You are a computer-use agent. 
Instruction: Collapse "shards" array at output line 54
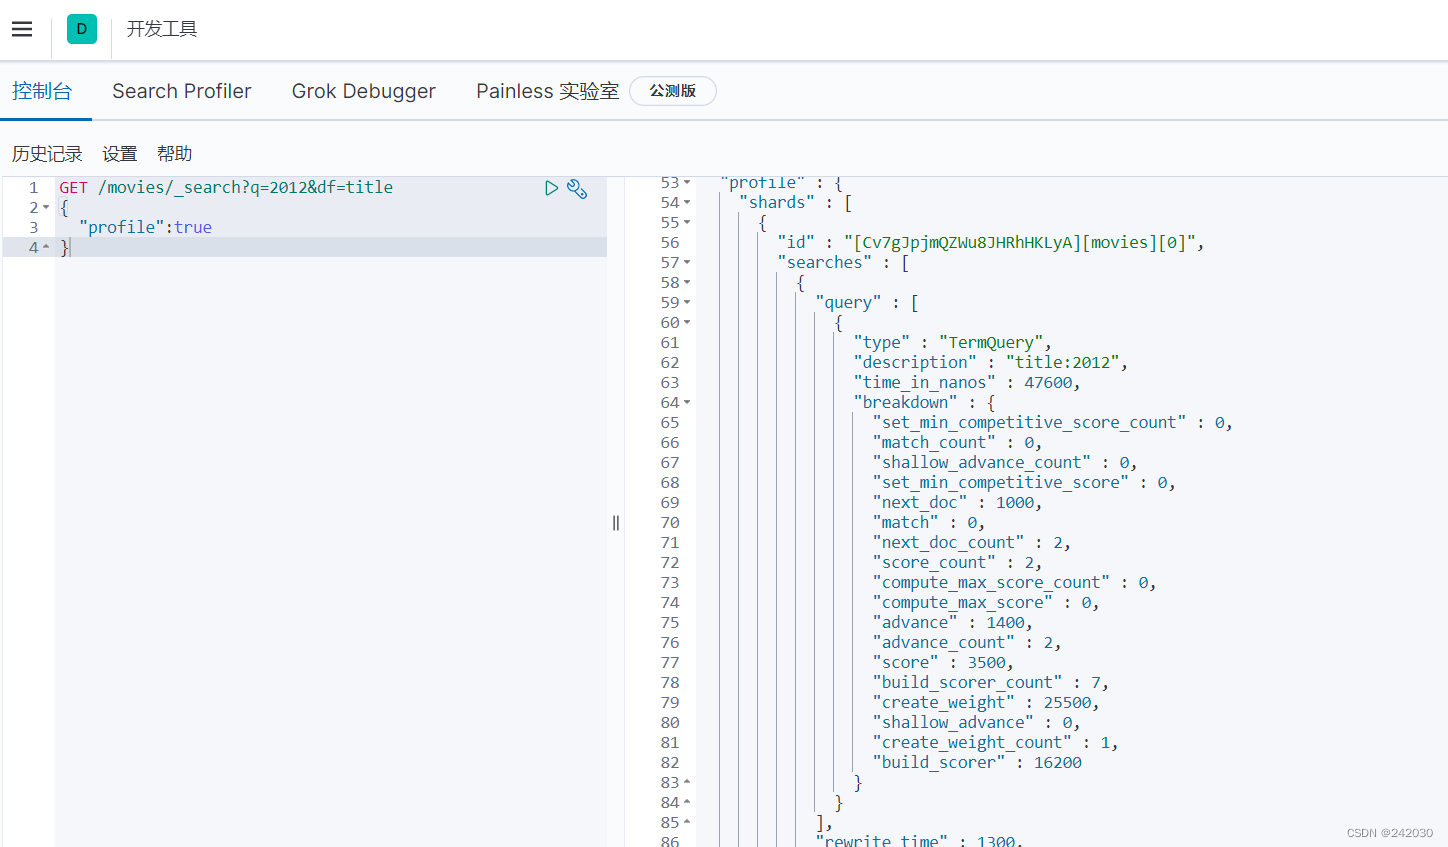click(x=687, y=203)
